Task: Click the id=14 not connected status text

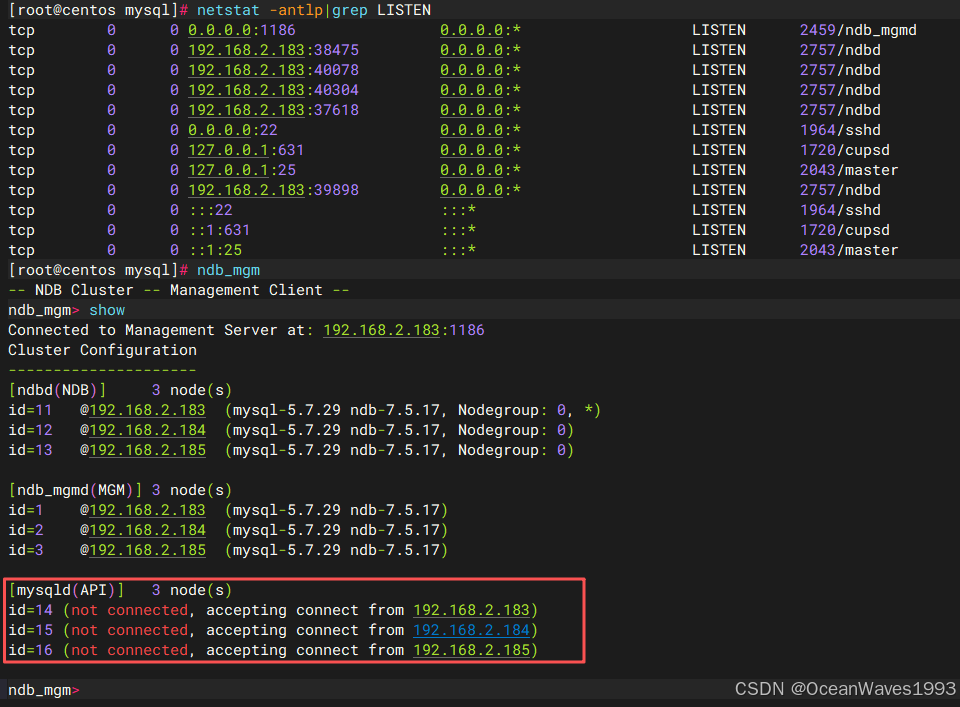Action: 130,610
